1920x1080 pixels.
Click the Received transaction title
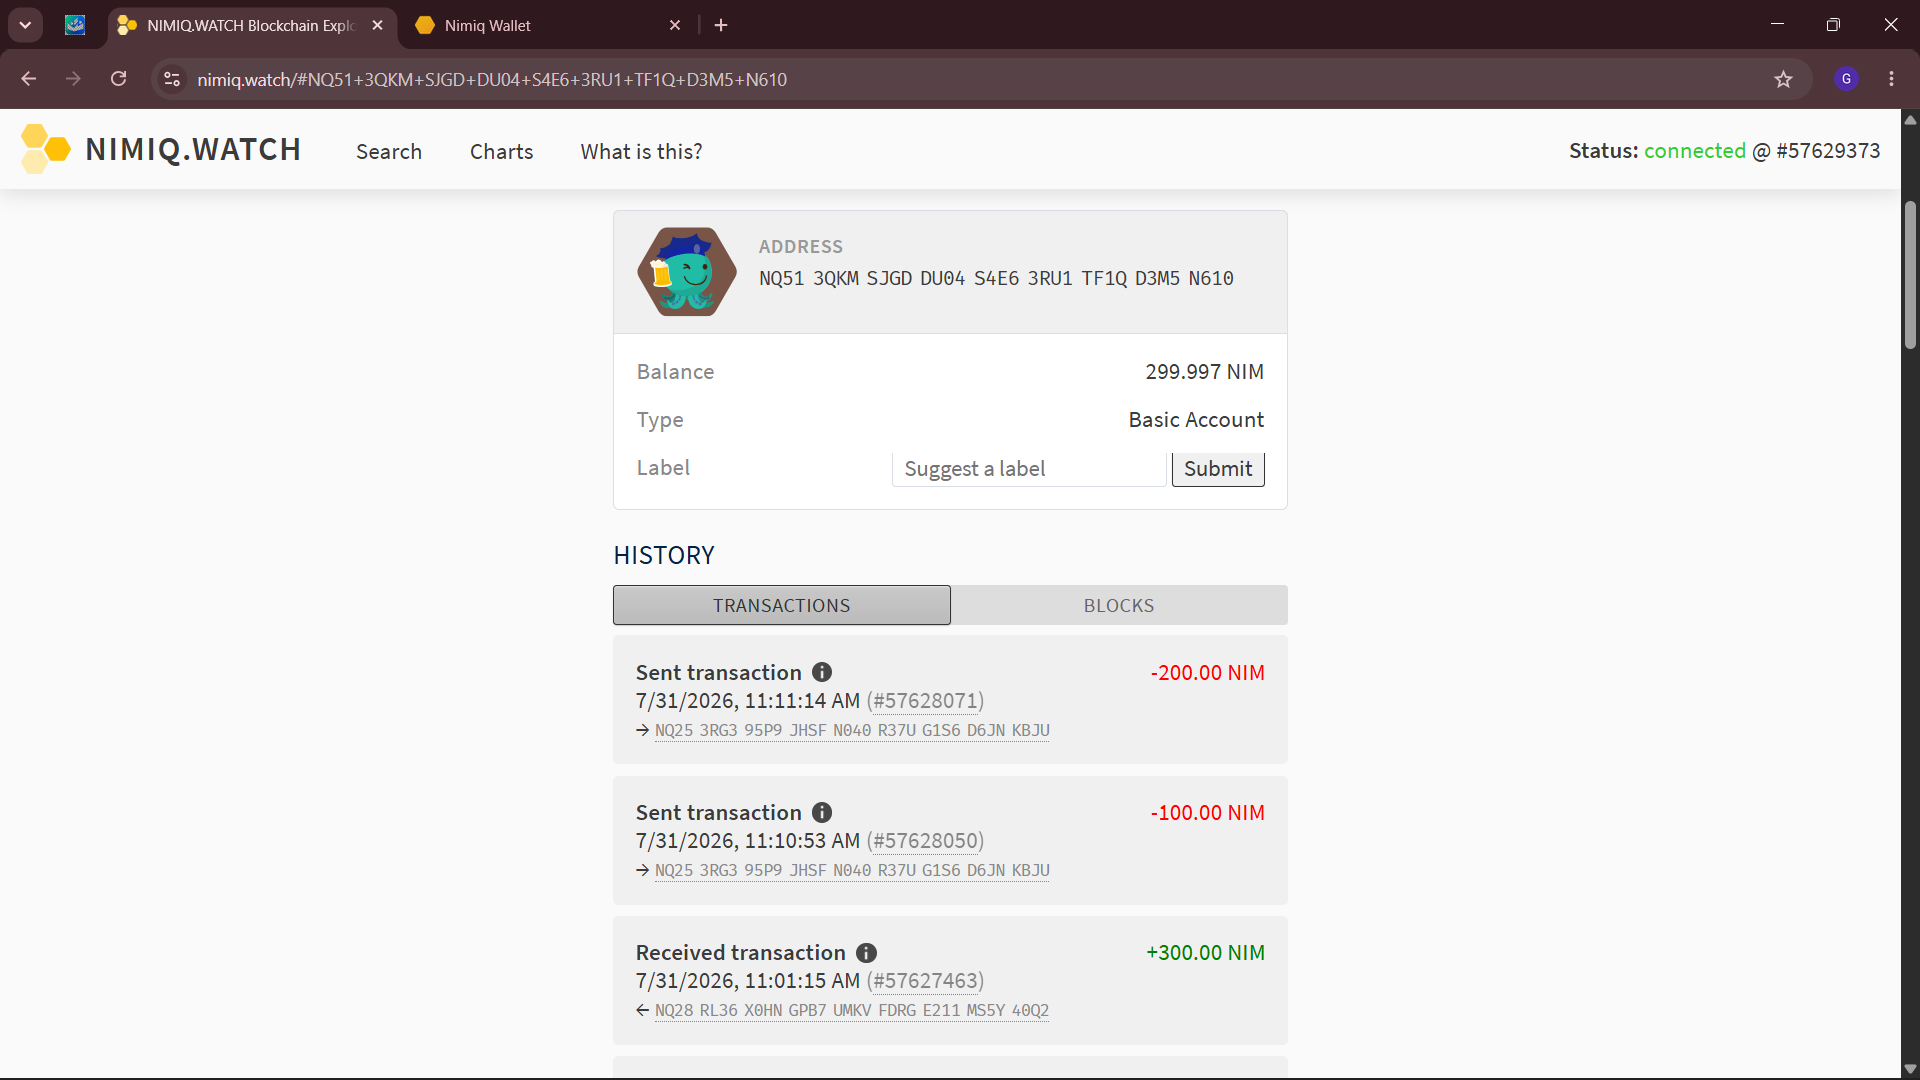click(x=741, y=953)
